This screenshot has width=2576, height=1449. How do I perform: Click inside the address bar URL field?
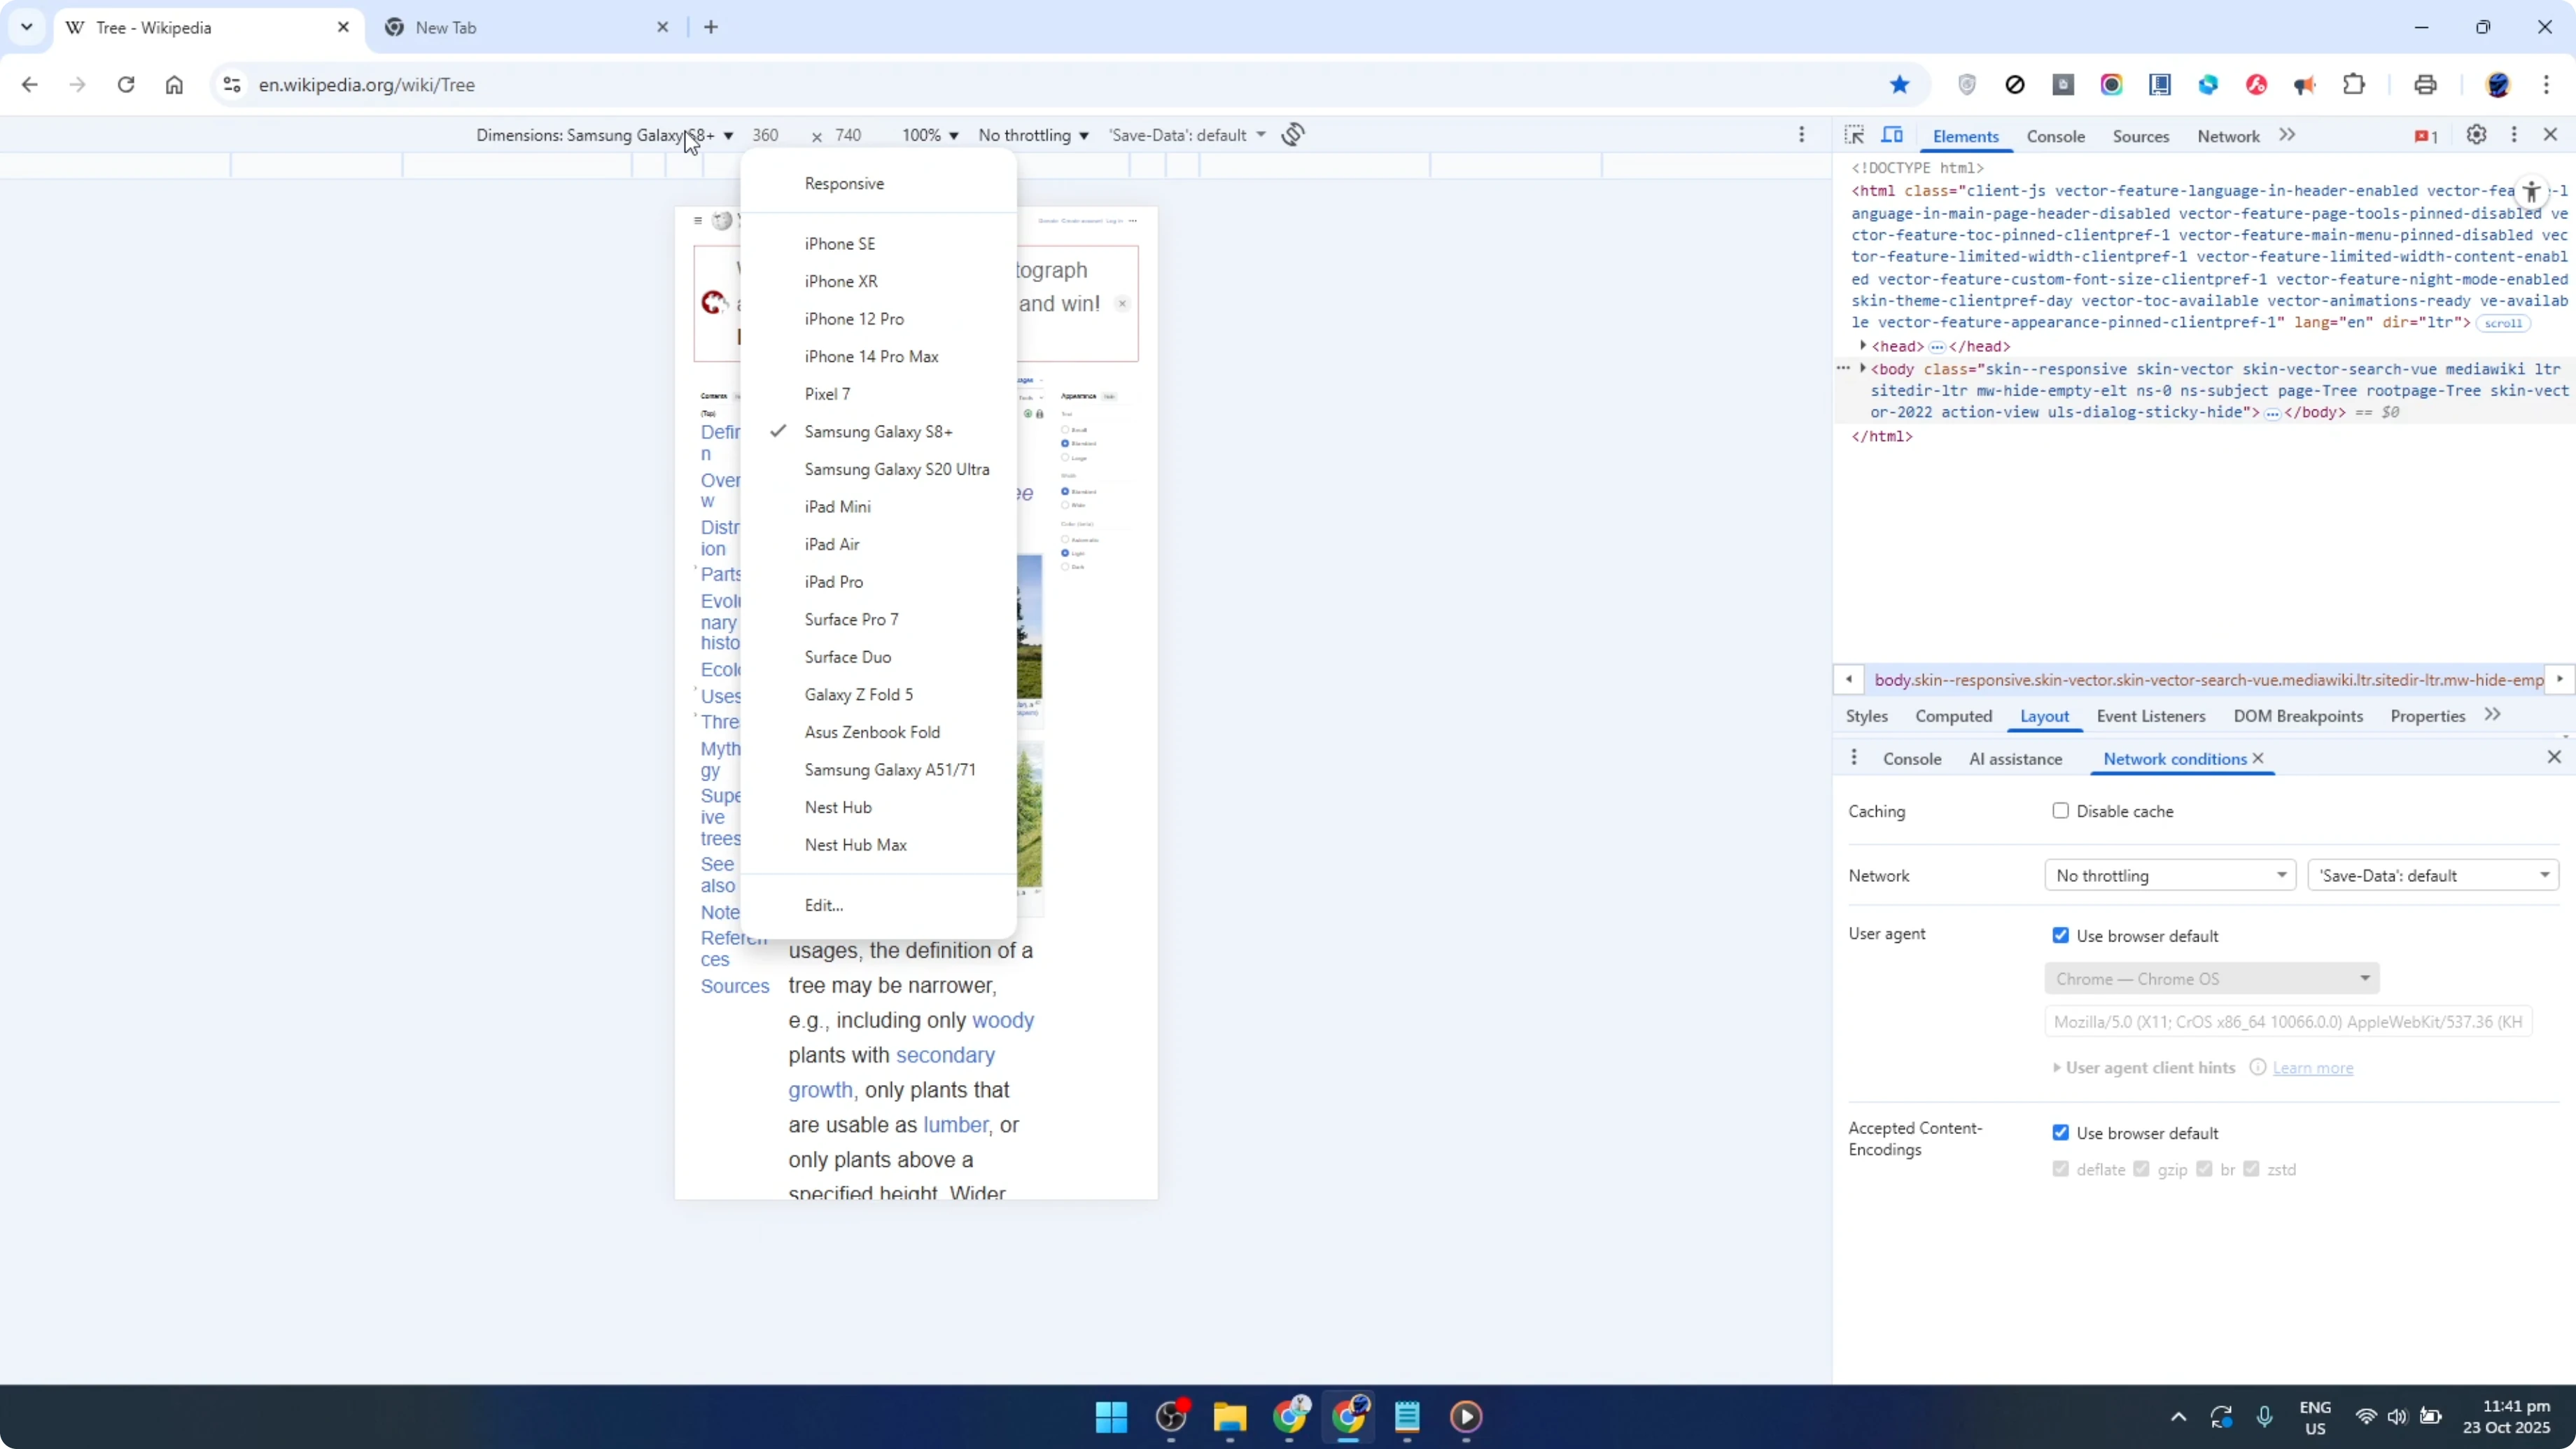pyautogui.click(x=600, y=85)
